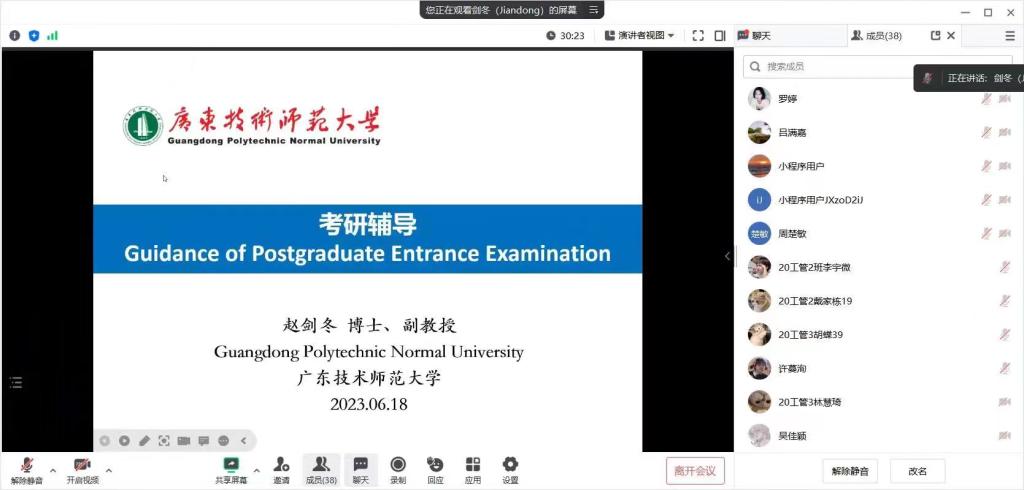This screenshot has width=1024, height=490.
Task: Open the blue security shield icon
Action: coord(34,35)
